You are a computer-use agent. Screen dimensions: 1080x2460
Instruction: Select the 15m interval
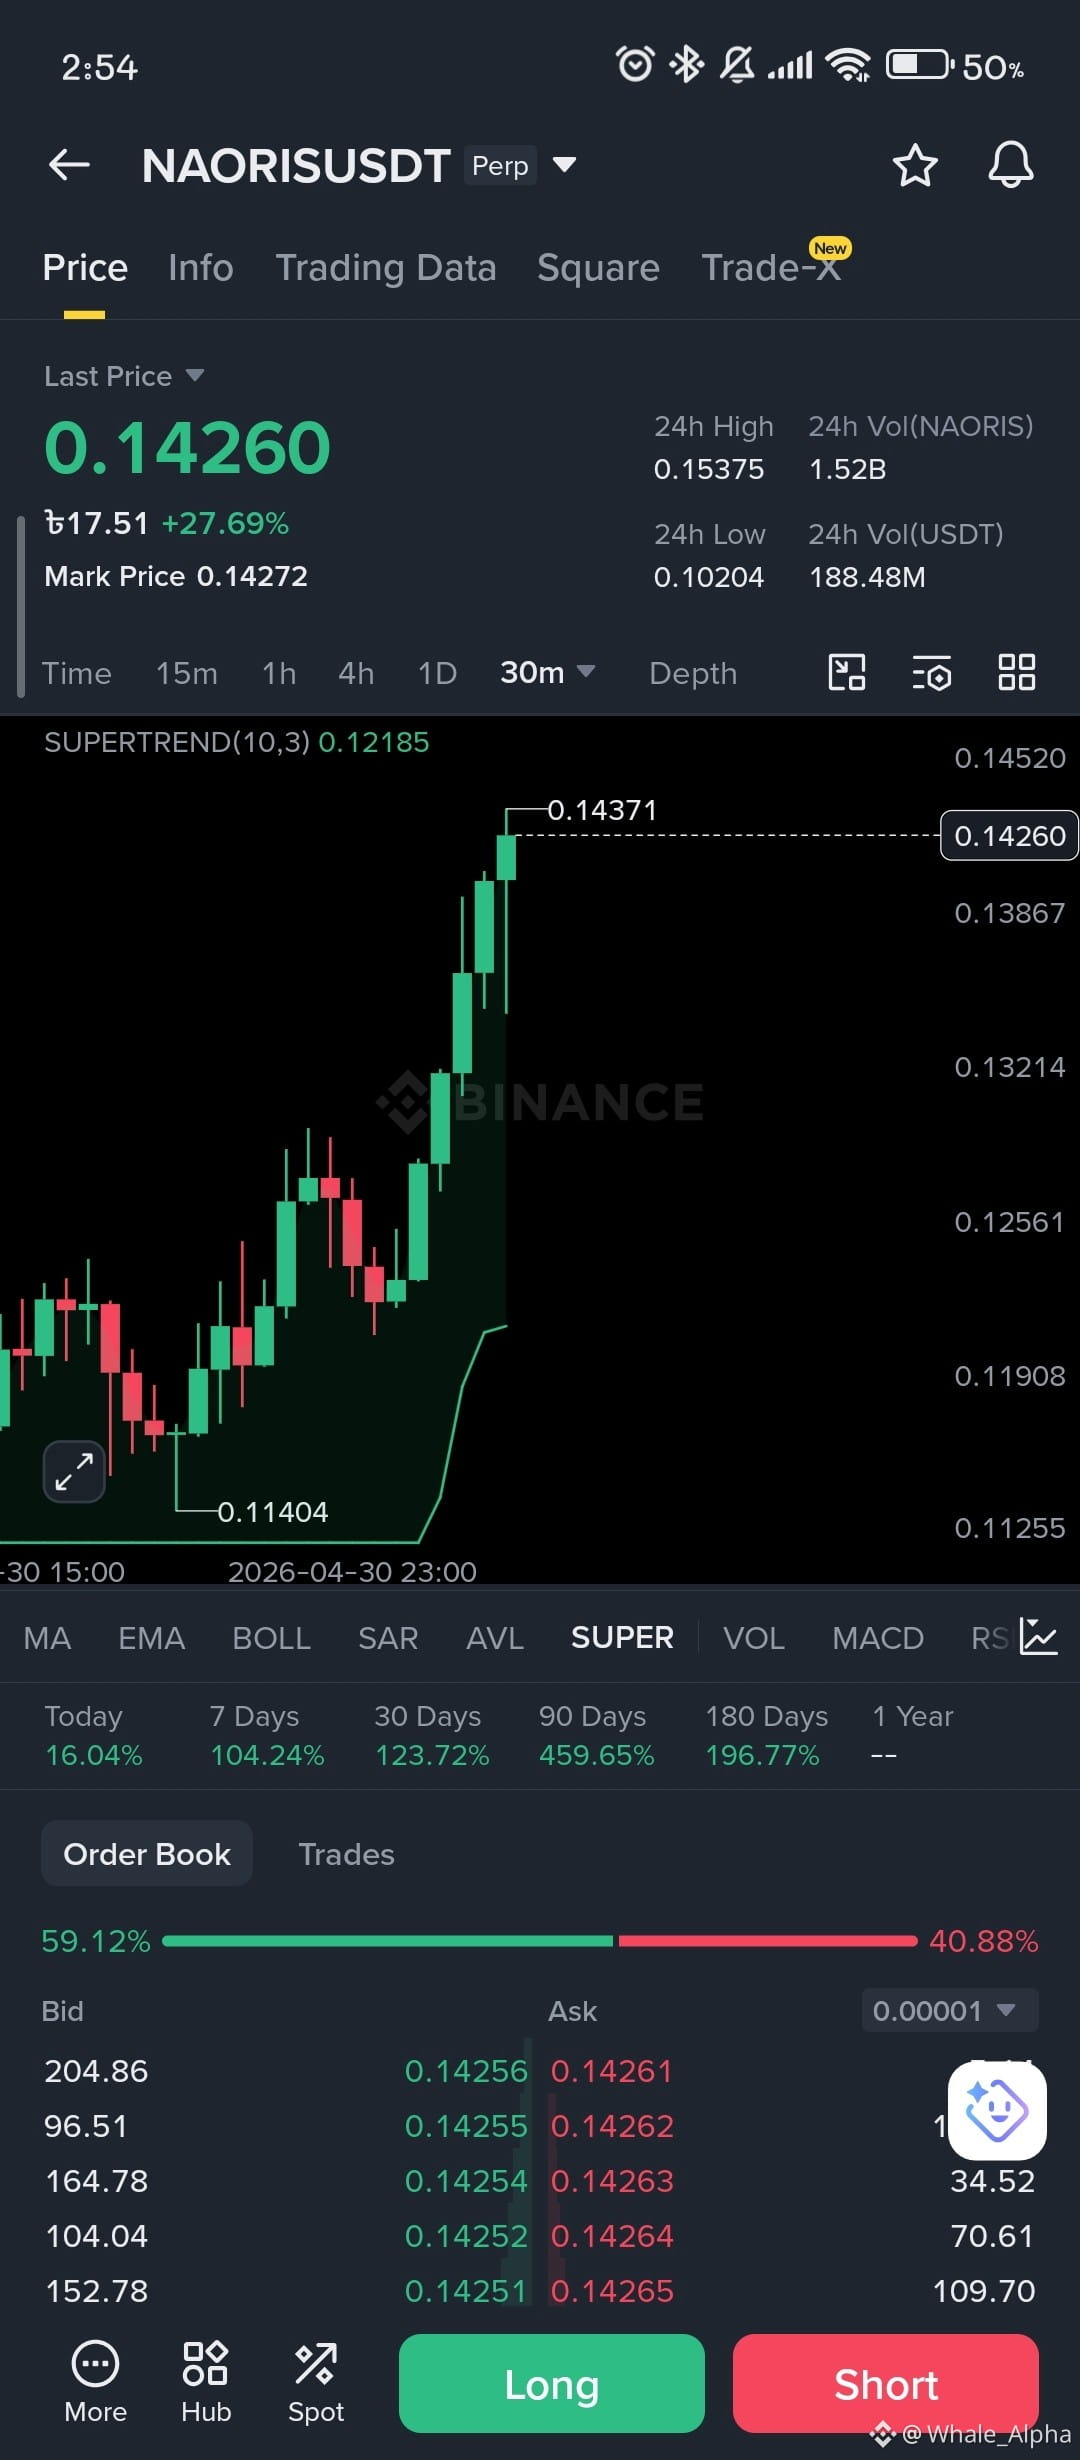pyautogui.click(x=187, y=673)
